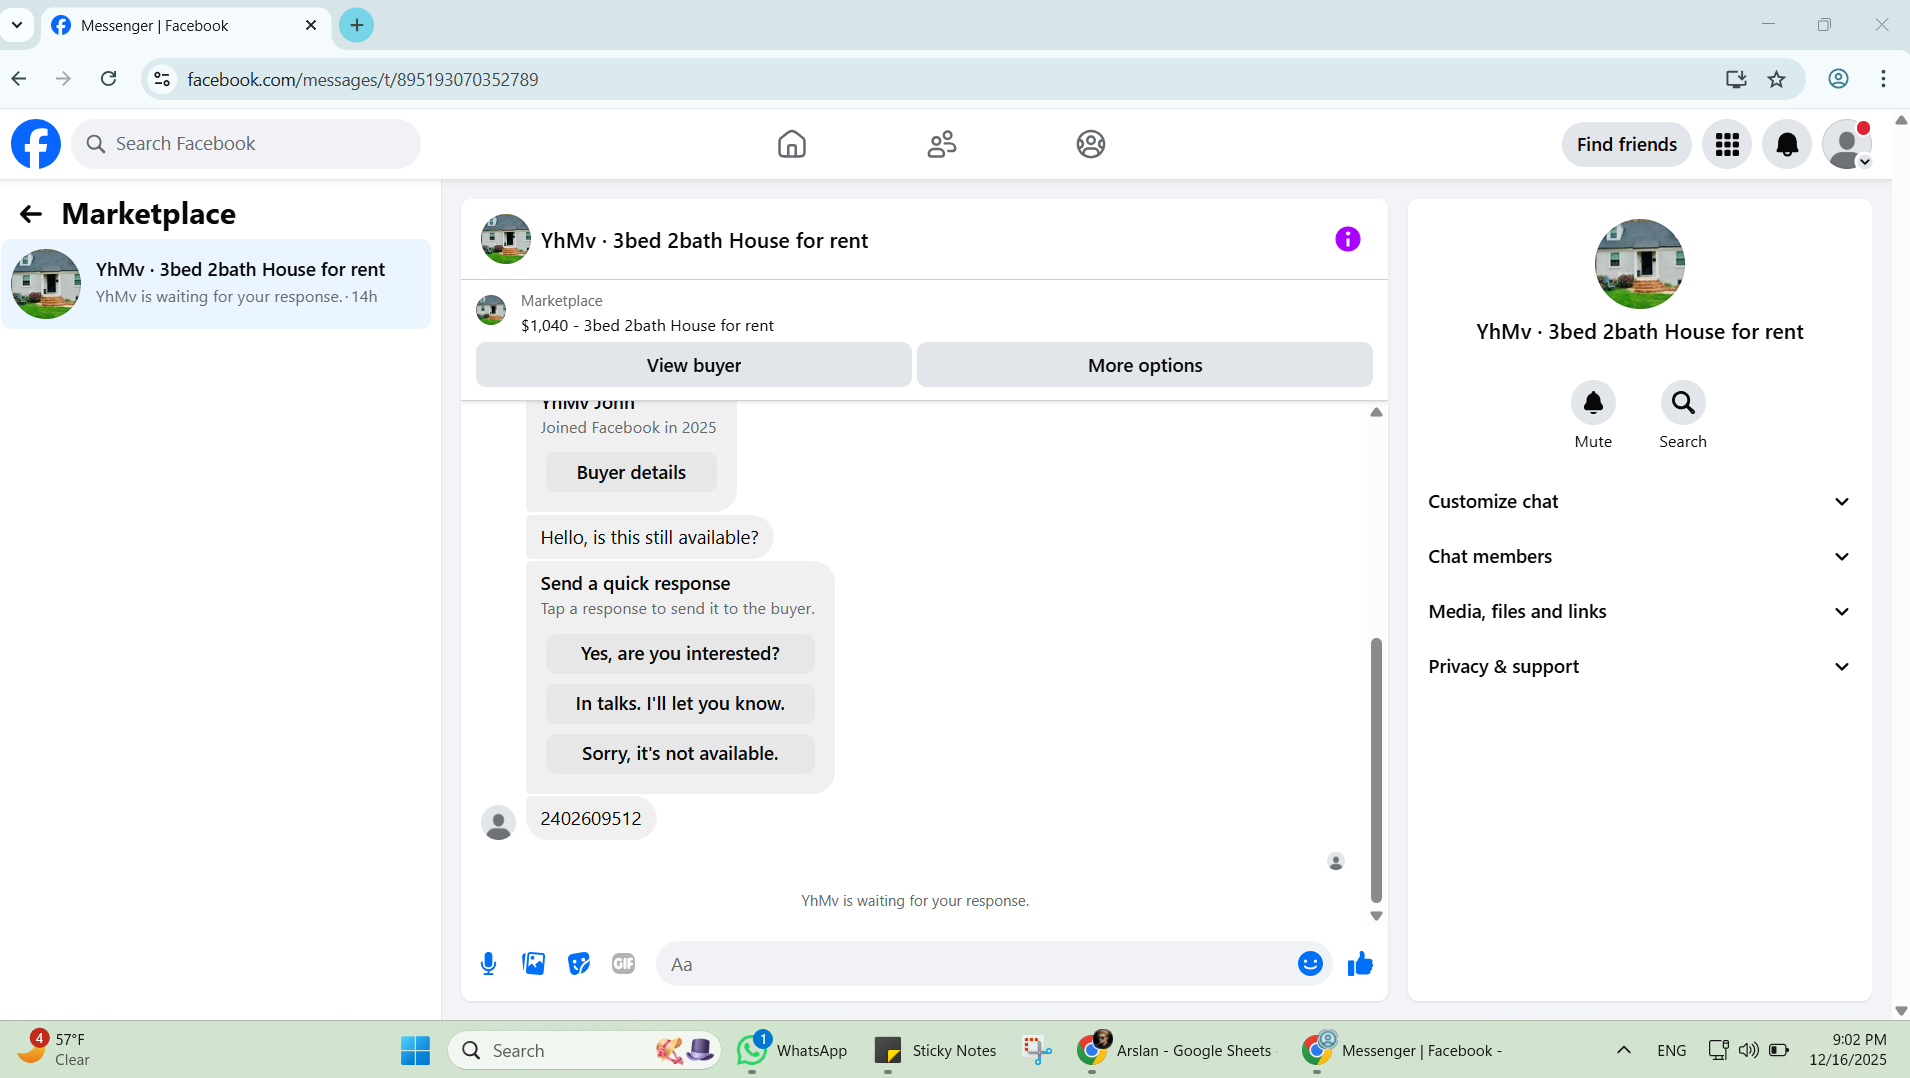
Task: Mute this conversation with bell icon
Action: click(1593, 403)
